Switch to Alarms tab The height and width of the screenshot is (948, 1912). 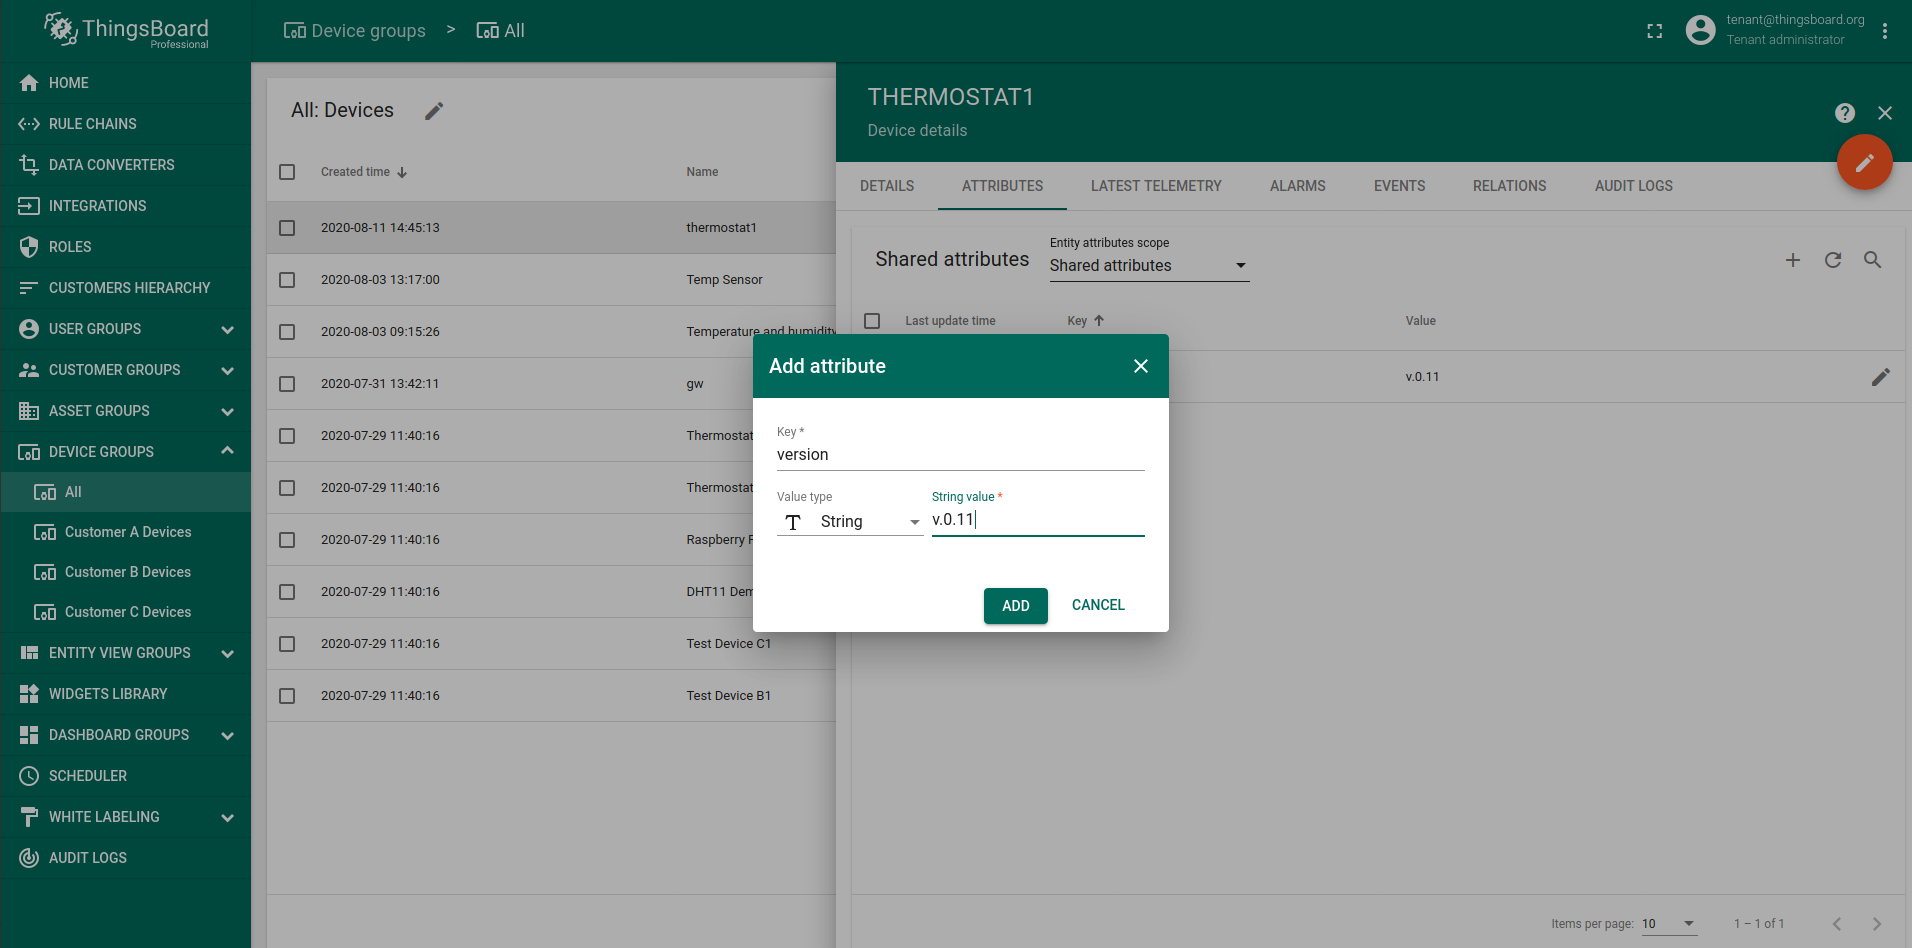(1298, 186)
